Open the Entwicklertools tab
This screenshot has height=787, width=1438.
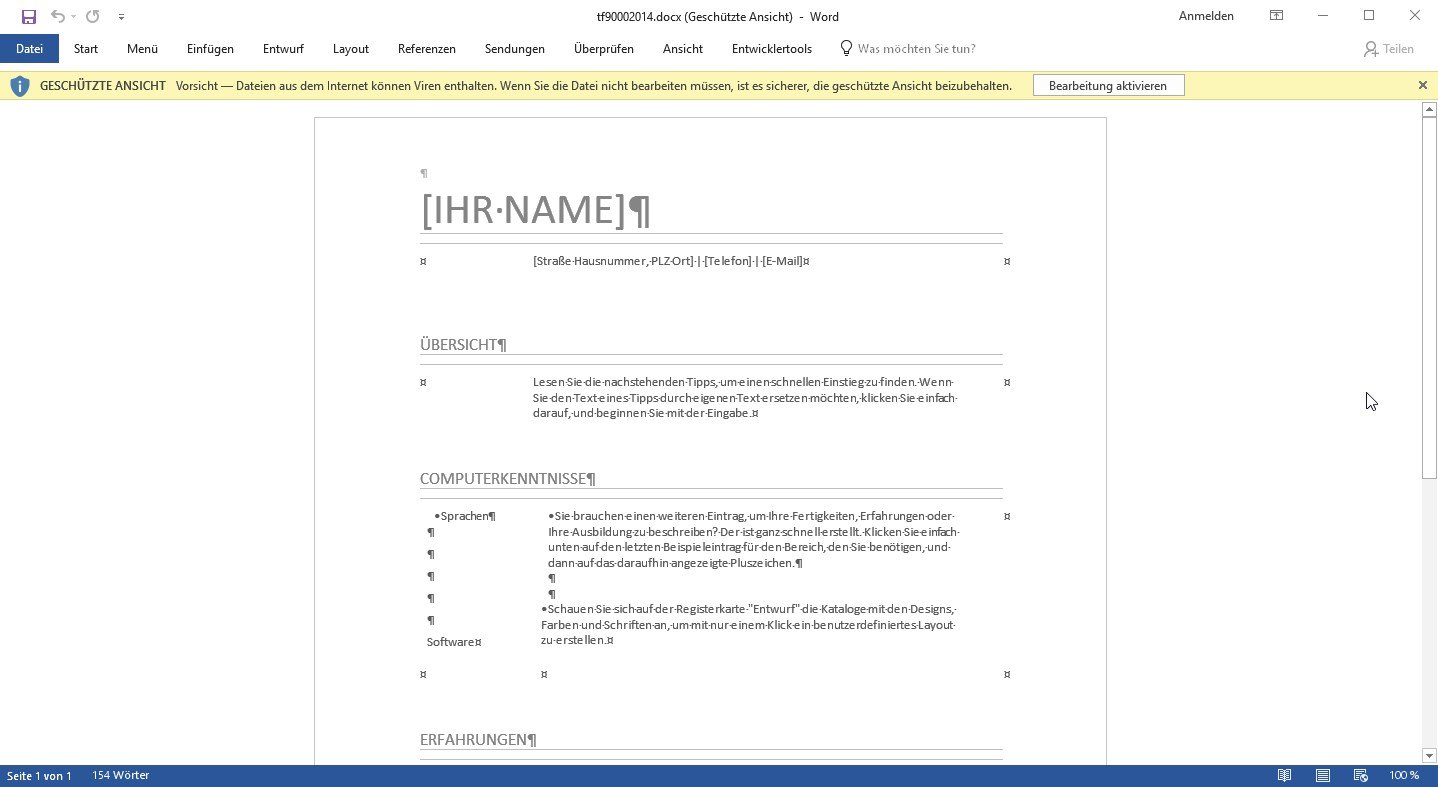pos(772,48)
